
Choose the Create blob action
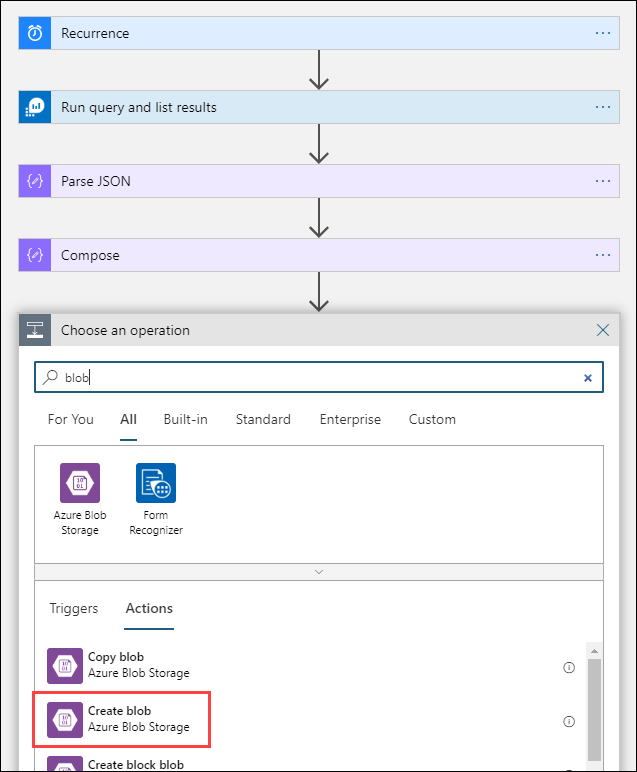point(121,719)
